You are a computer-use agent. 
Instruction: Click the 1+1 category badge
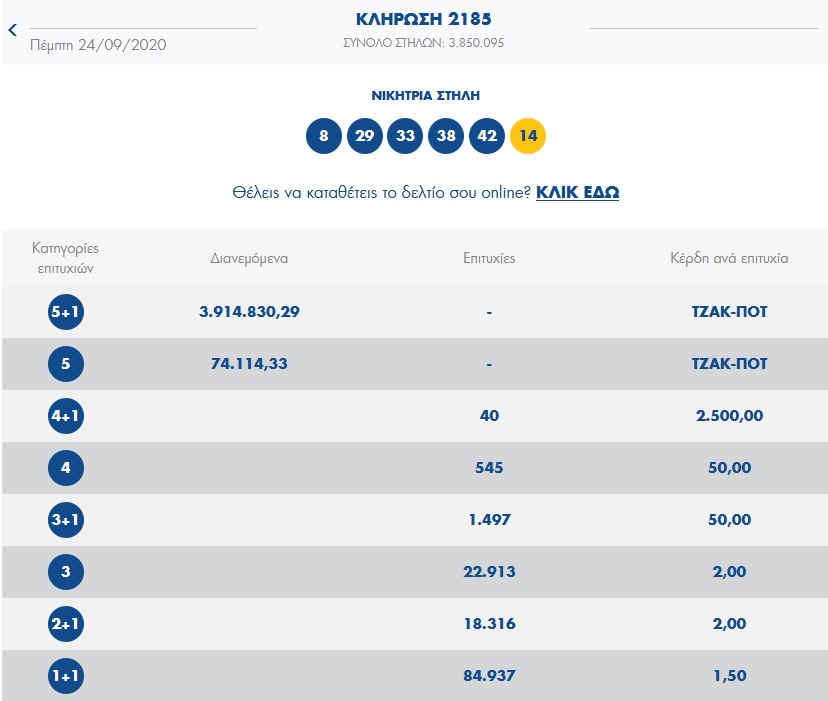[66, 676]
